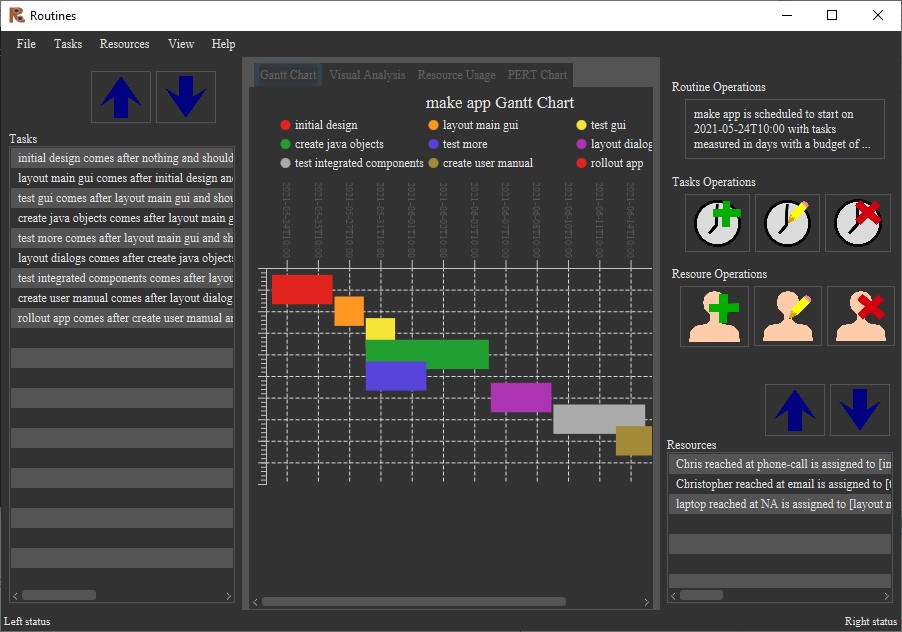Open the Resources menu
Image resolution: width=902 pixels, height=632 pixels.
(124, 44)
